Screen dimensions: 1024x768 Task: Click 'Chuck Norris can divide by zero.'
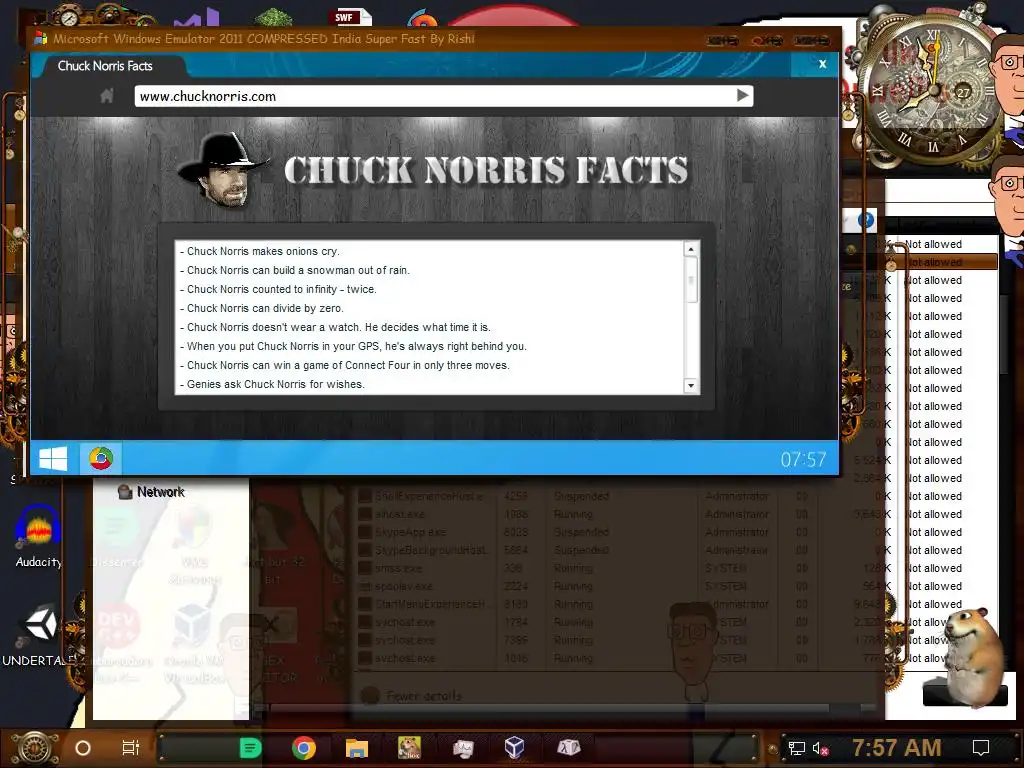click(x=261, y=308)
